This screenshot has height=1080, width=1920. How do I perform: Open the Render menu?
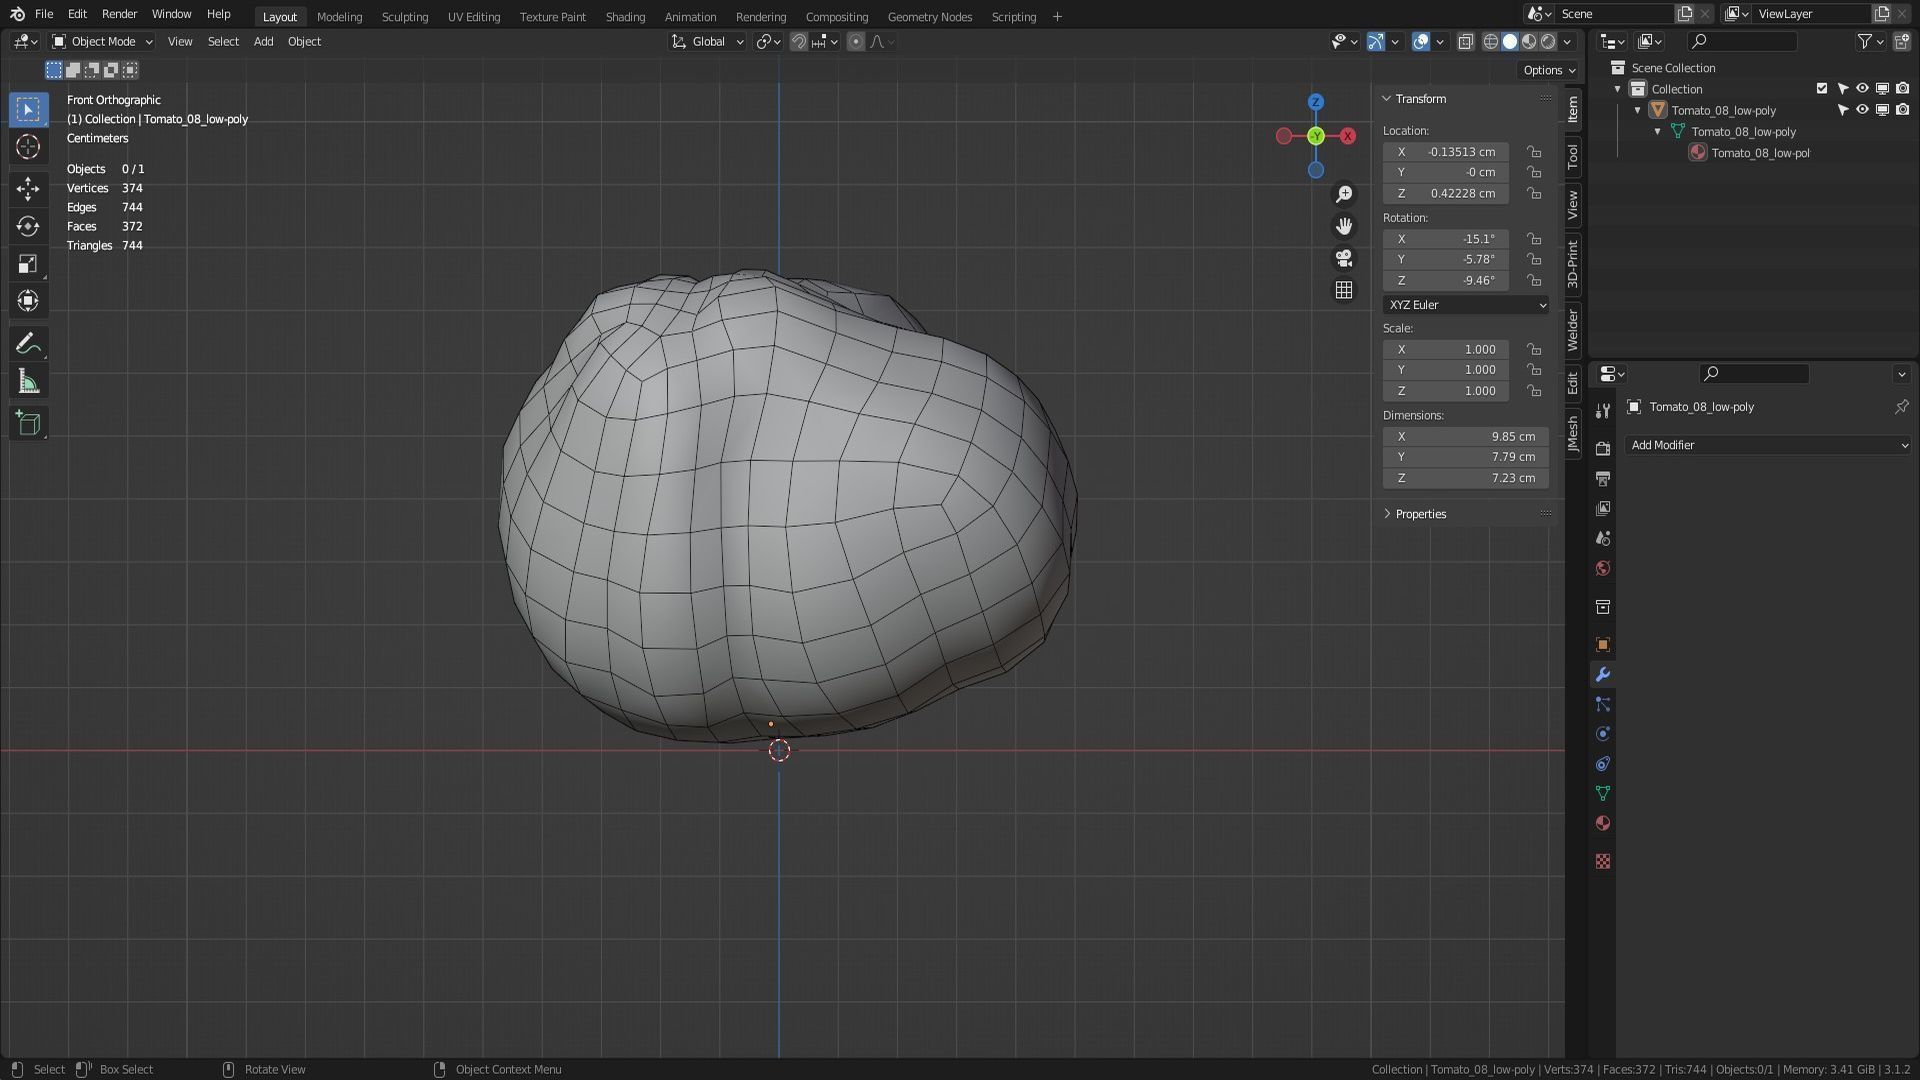click(x=119, y=14)
